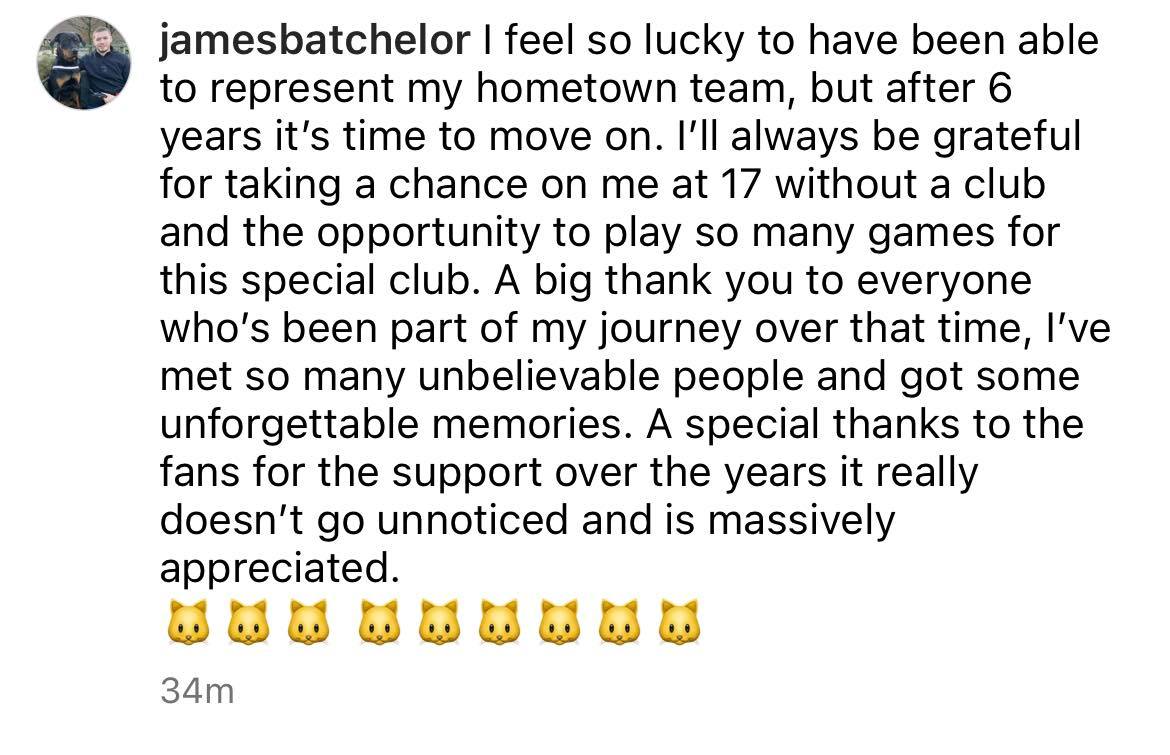Click the fifth cat emoji in the row

[439, 622]
